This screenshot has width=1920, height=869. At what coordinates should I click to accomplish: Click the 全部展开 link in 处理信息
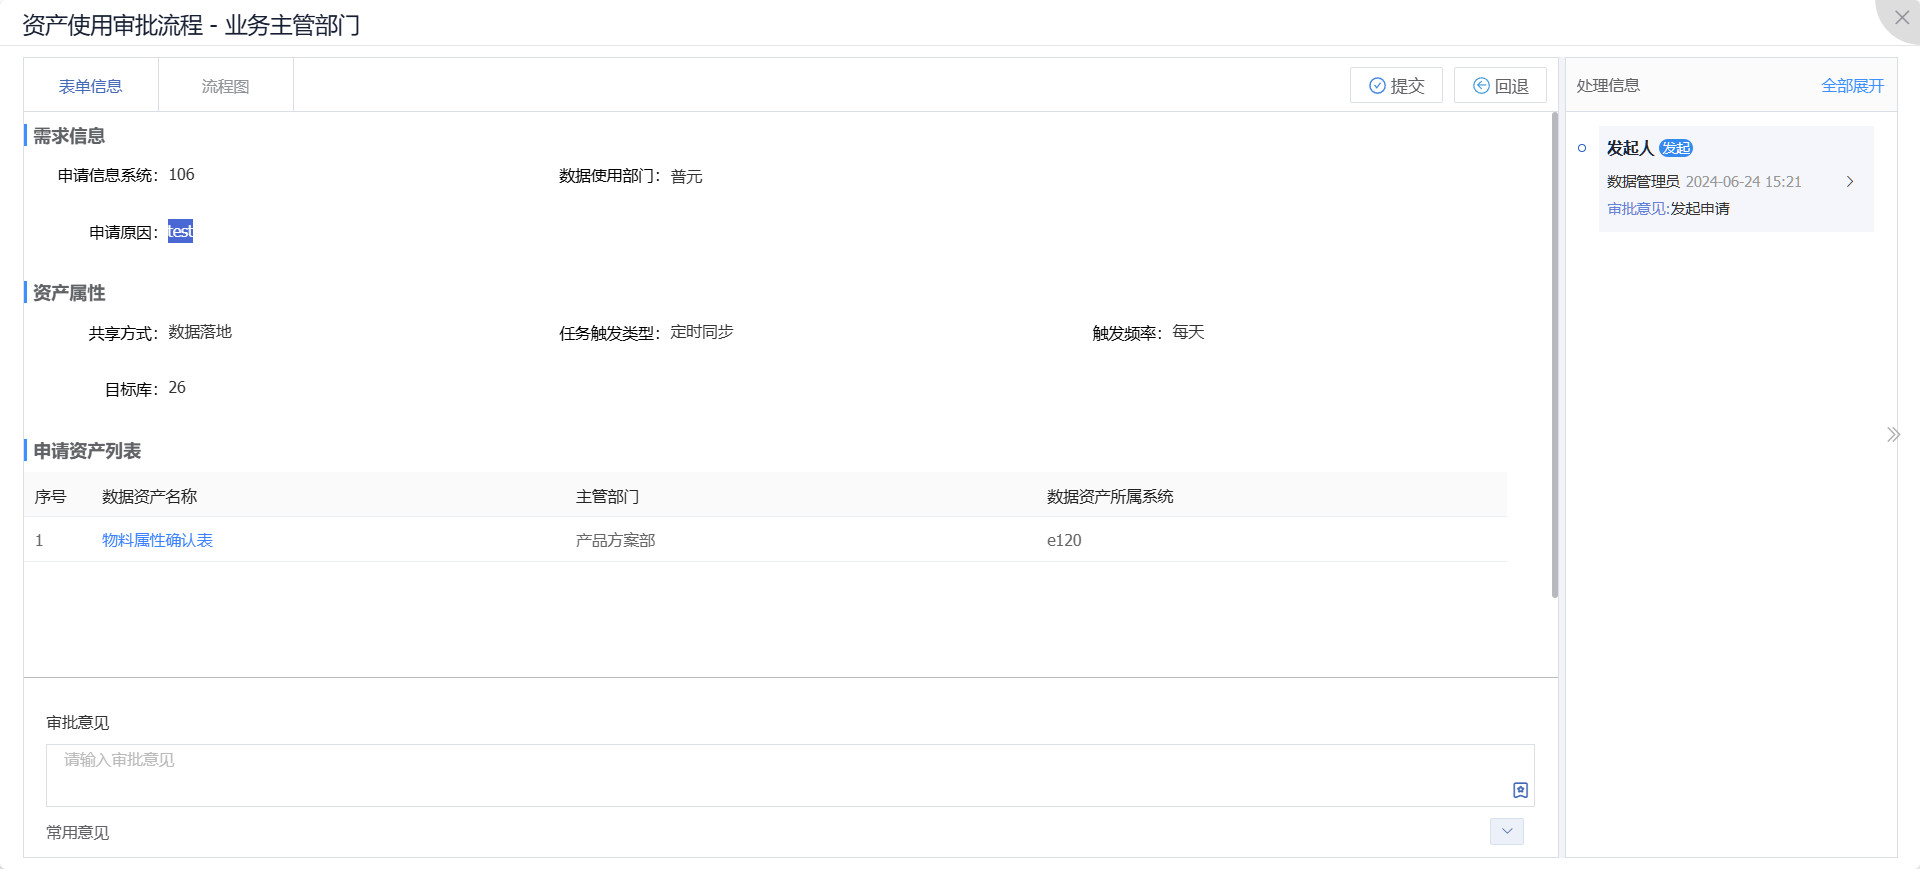[x=1851, y=86]
